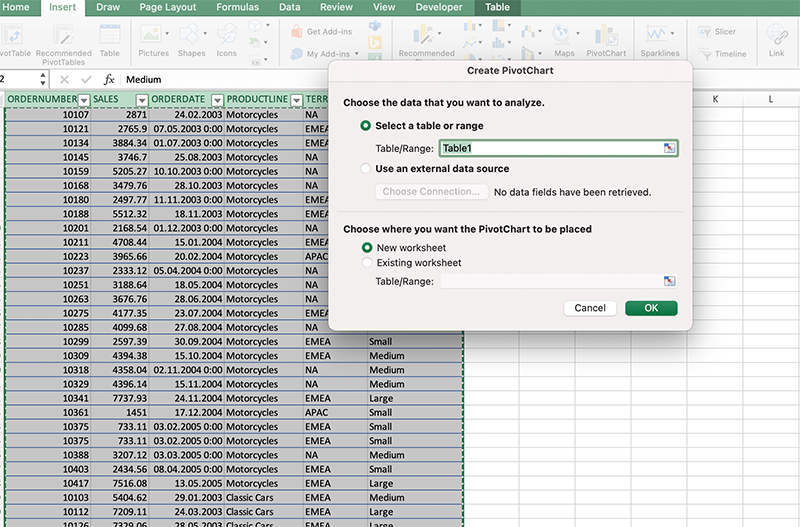Click the Recommended PivotTables icon

(64, 35)
